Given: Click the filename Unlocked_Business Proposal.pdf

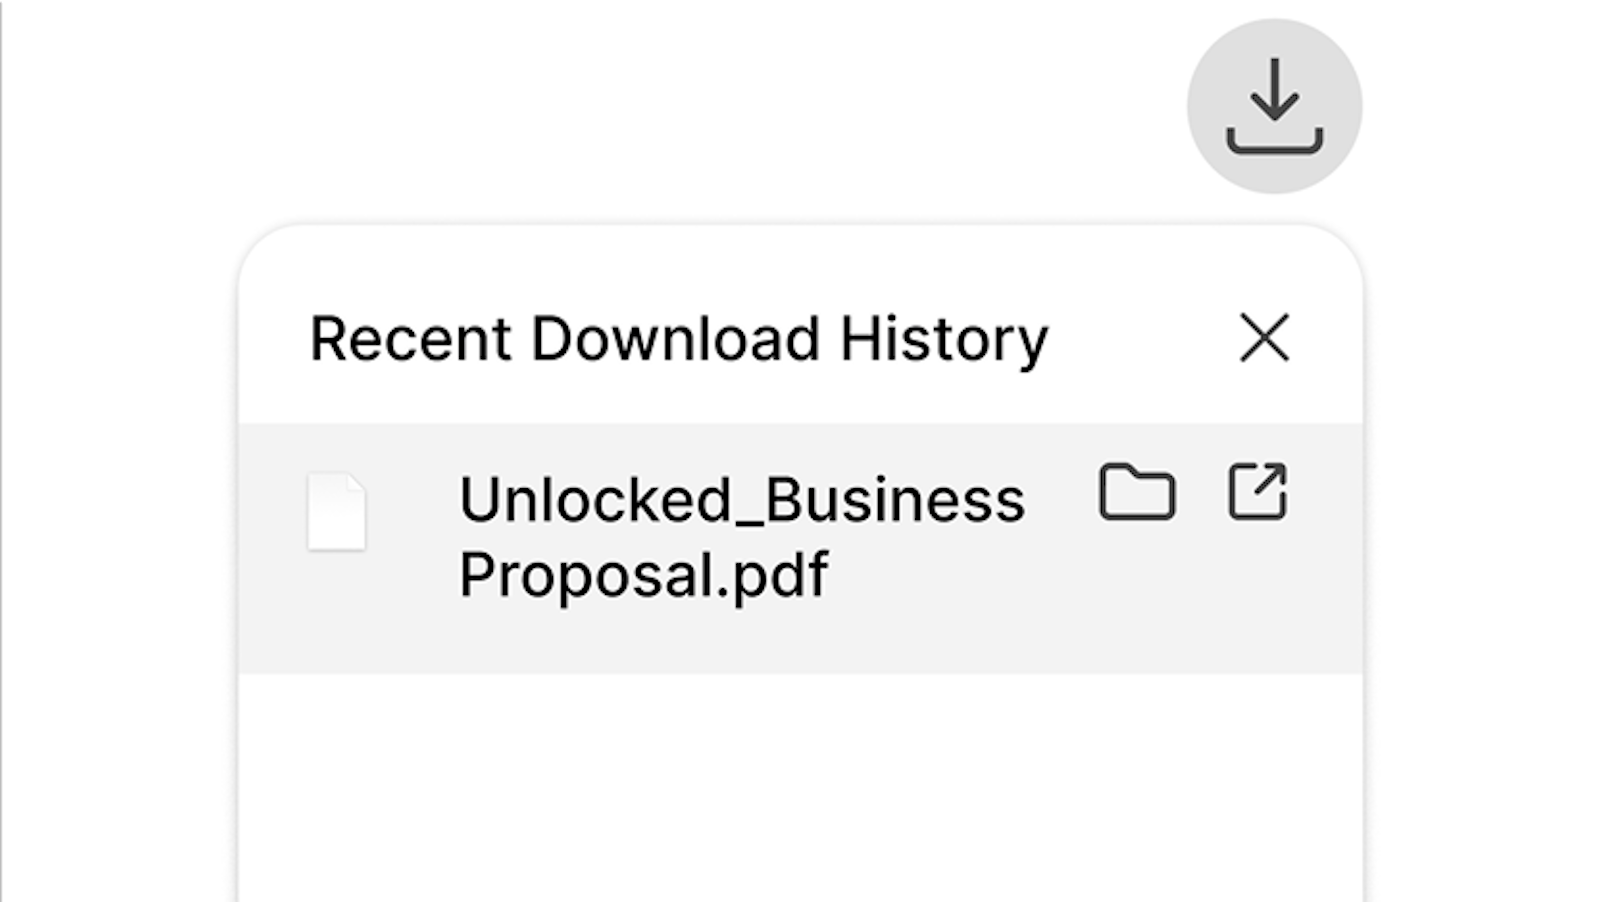Looking at the screenshot, I should point(742,533).
